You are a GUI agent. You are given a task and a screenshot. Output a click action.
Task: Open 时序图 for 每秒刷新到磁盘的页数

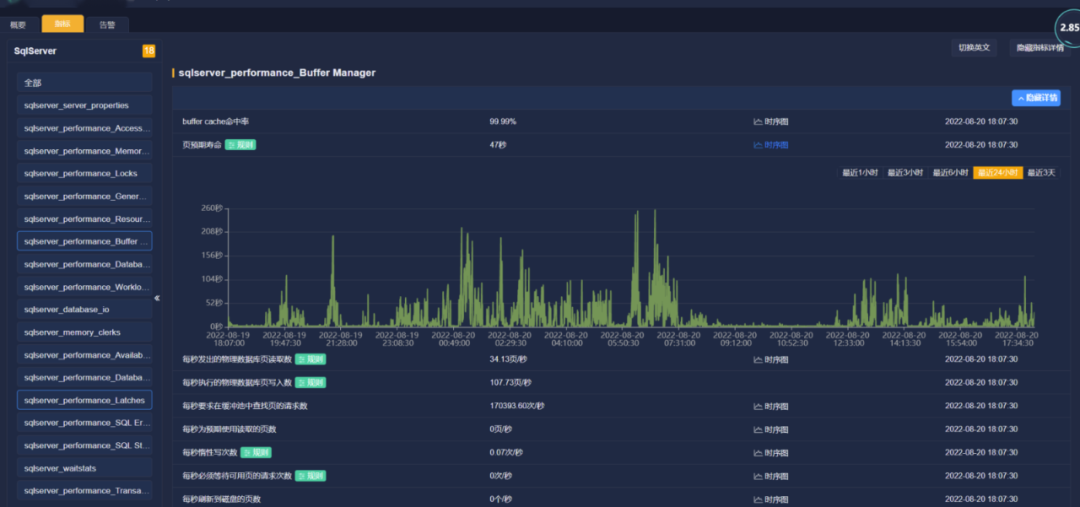[771, 499]
